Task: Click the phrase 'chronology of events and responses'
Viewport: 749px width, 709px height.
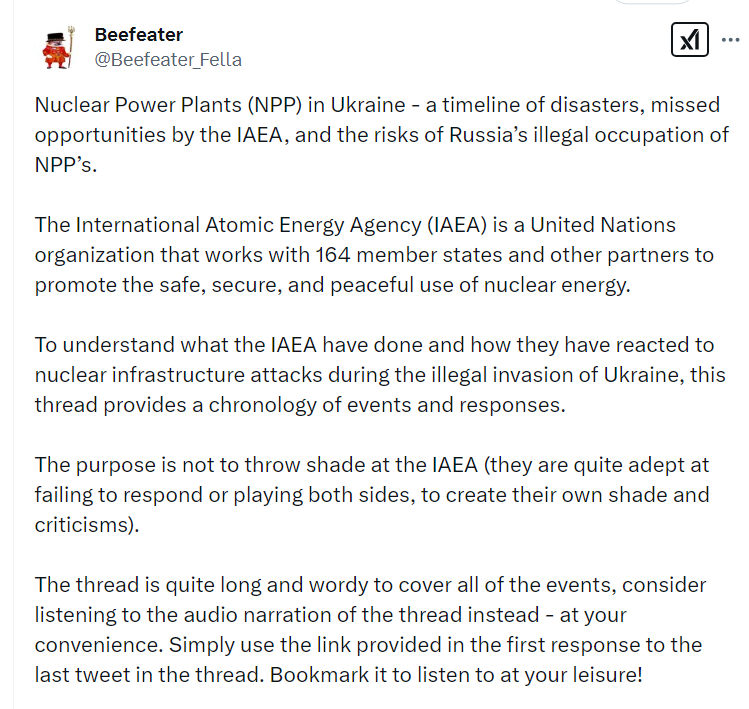Action: pos(387,405)
